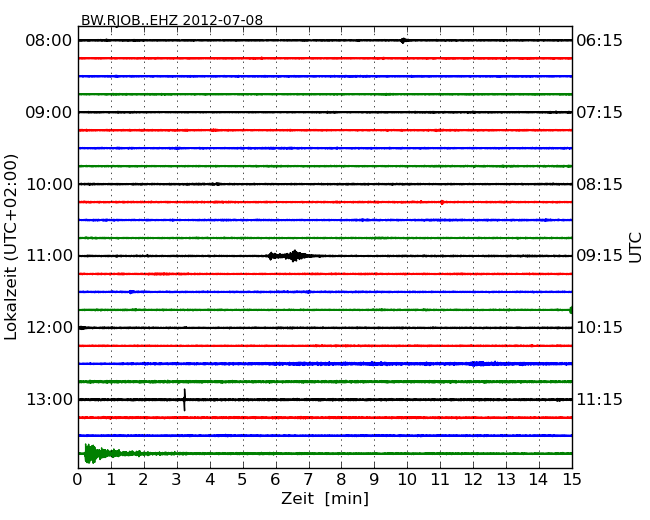The height and width of the screenshot is (520, 650).
Task: Click the black blip on the 08:00 trace
Action: [x=403, y=41]
